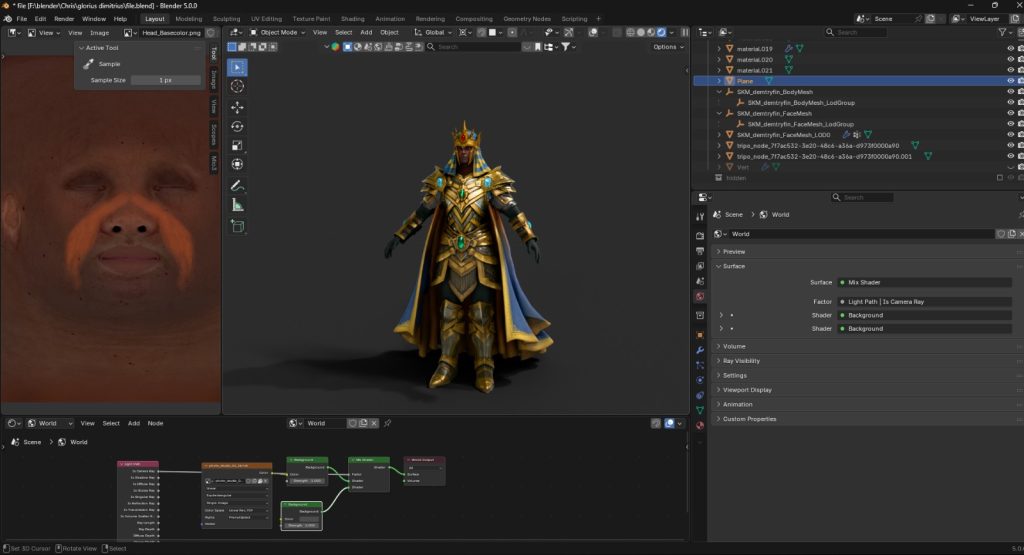1024x555 pixels.
Task: Open the Render menu in top bar
Action: pyautogui.click(x=64, y=18)
